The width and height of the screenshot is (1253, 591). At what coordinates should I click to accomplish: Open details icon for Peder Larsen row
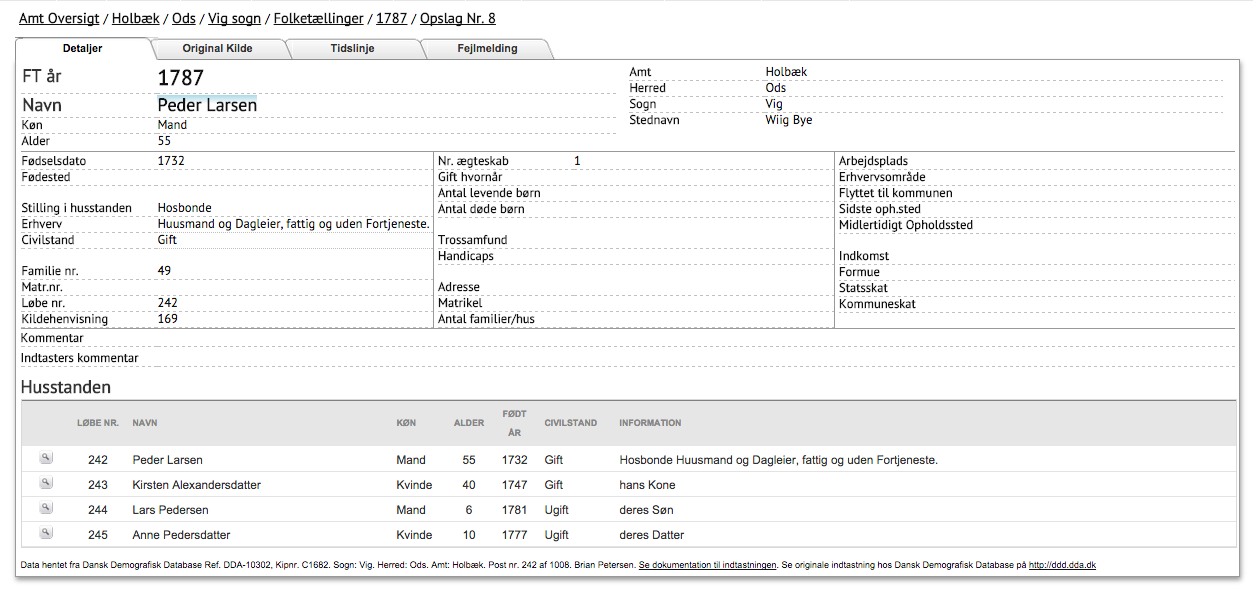(x=45, y=458)
